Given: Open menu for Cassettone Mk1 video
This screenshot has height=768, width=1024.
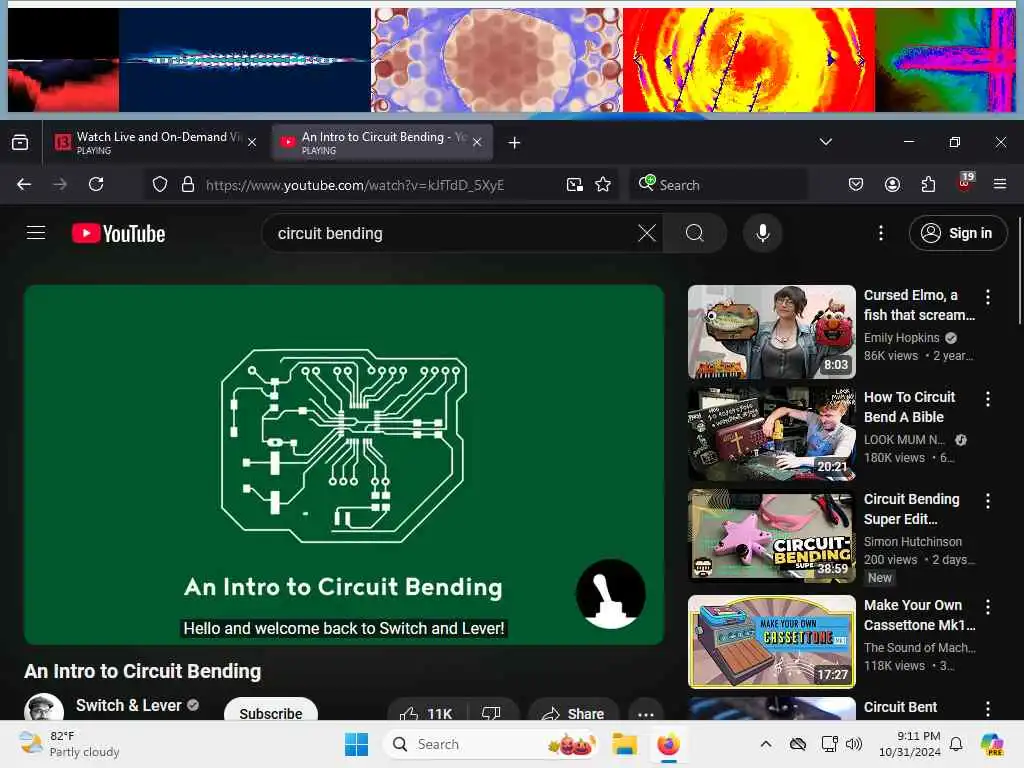Looking at the screenshot, I should [987, 607].
